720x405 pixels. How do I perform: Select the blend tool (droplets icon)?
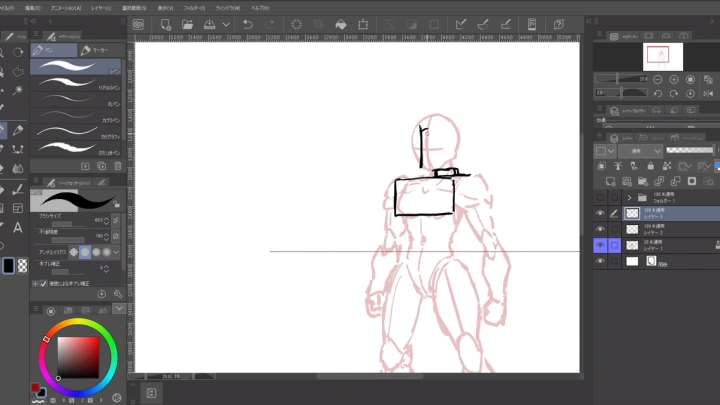(18, 169)
